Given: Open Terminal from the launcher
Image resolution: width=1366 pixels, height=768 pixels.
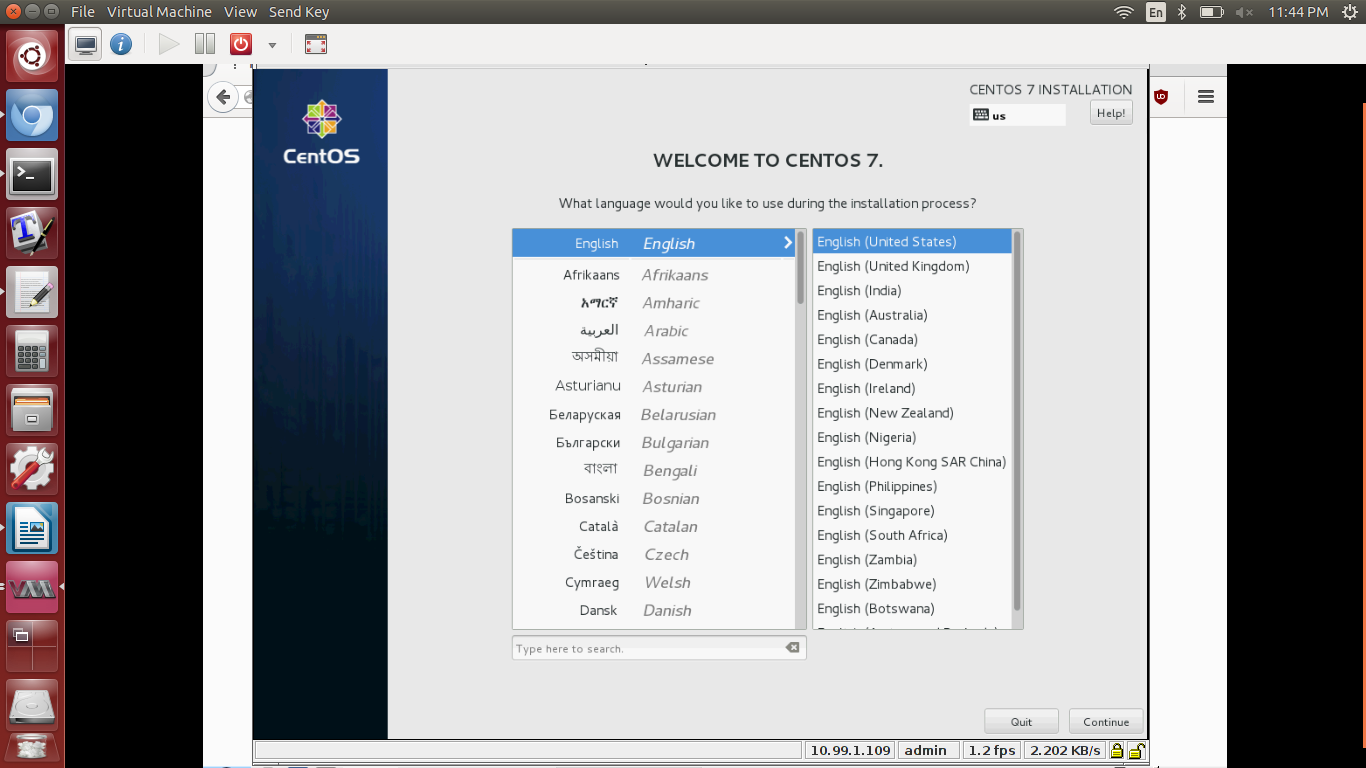Looking at the screenshot, I should 32,175.
